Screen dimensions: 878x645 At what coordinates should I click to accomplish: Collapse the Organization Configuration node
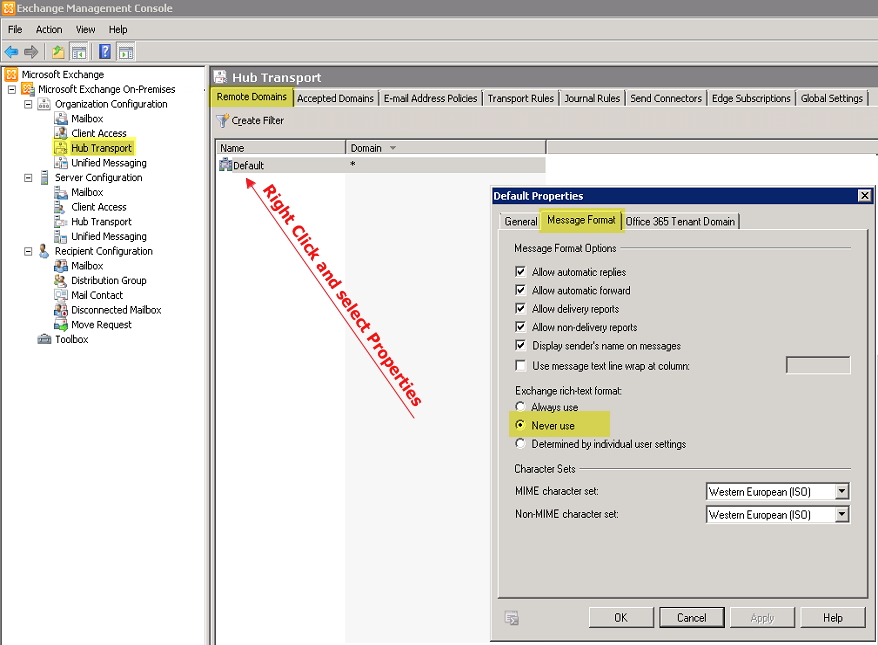(28, 104)
